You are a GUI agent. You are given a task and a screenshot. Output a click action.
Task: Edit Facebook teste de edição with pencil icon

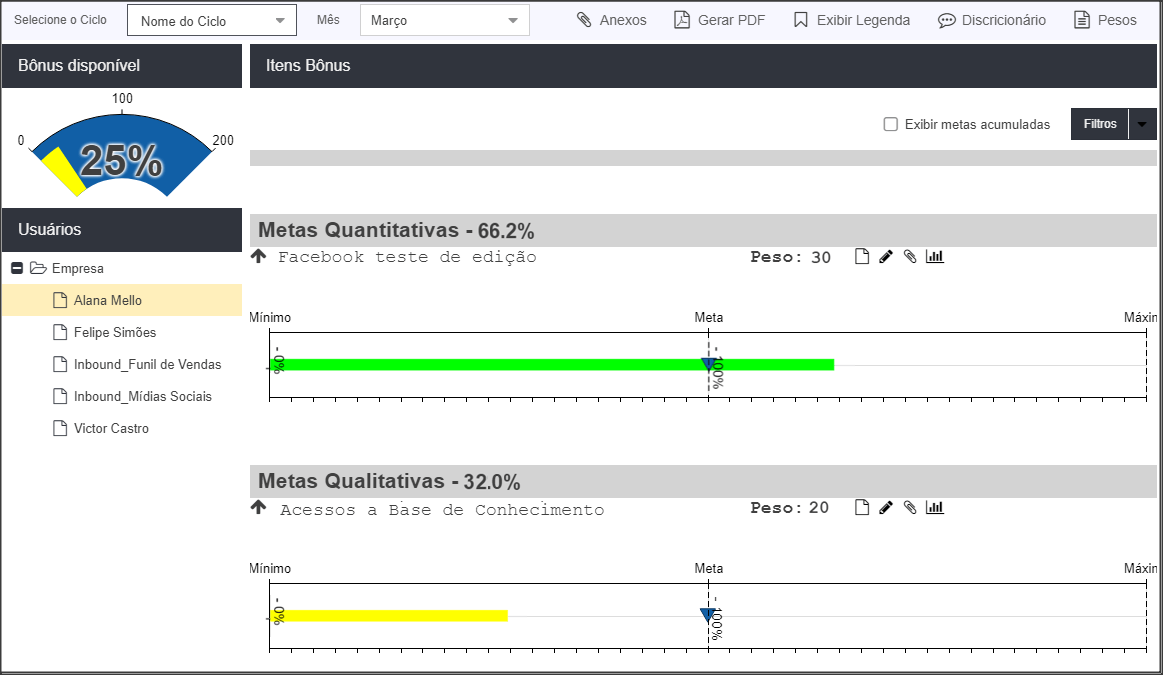(886, 257)
